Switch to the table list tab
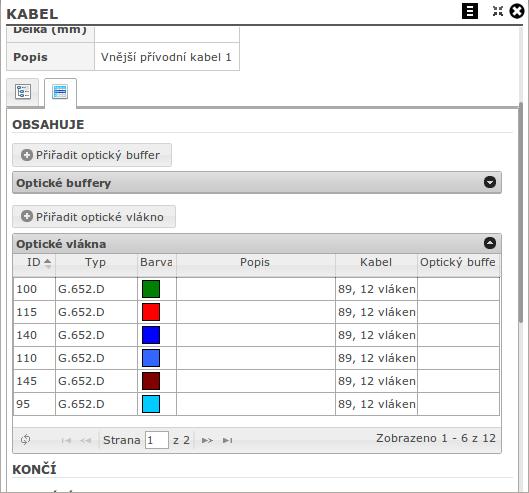Screen dimensions: 529x493 pos(60,92)
